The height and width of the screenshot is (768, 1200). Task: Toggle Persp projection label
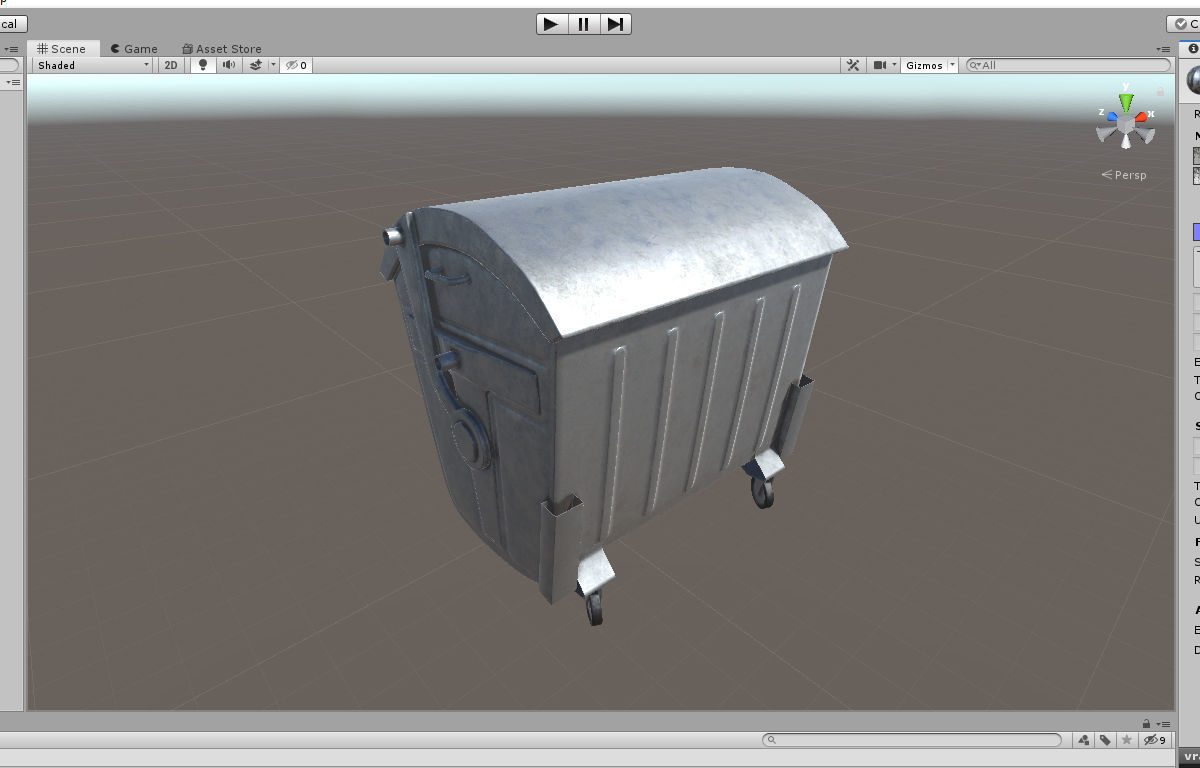[x=1124, y=175]
